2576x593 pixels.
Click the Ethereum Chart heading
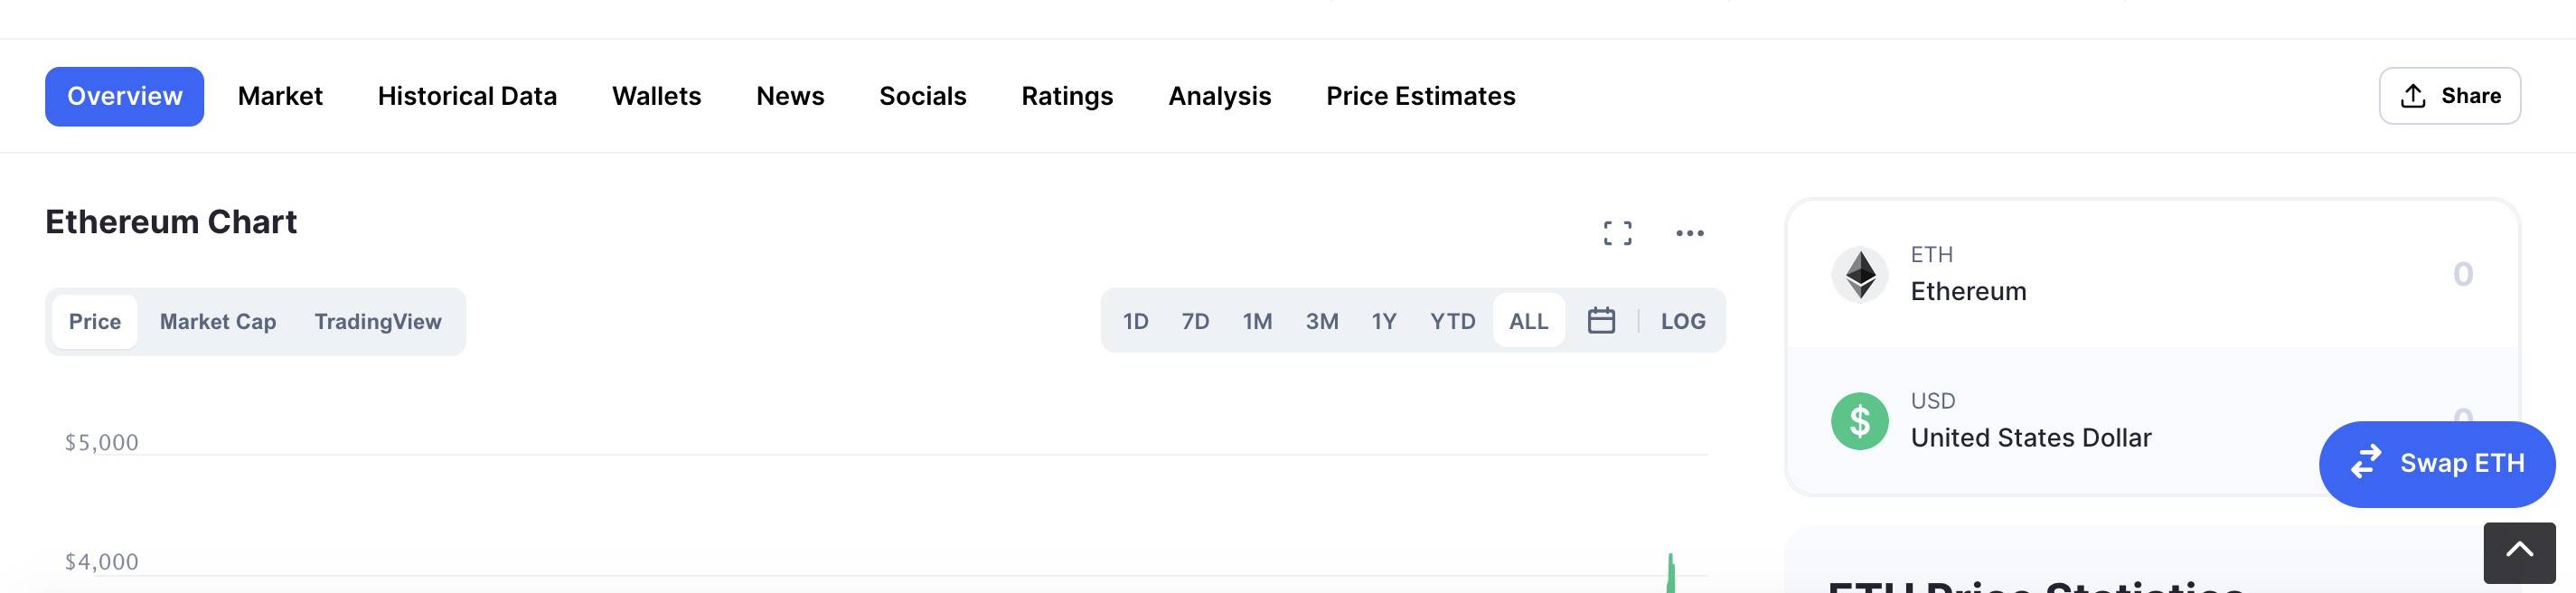tap(170, 221)
